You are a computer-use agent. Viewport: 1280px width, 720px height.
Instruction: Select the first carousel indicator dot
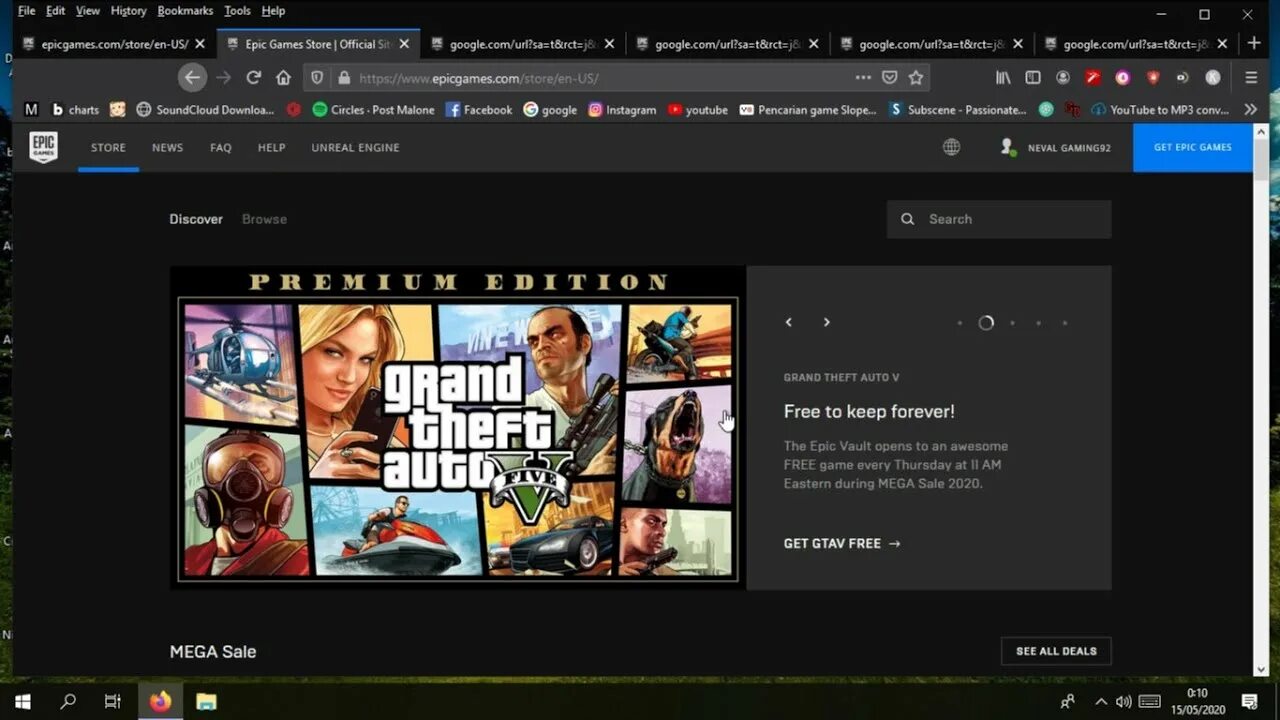tap(960, 323)
